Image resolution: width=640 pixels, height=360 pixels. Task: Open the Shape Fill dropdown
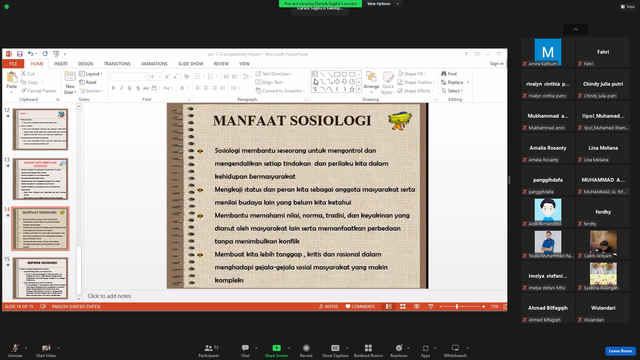click(x=412, y=73)
